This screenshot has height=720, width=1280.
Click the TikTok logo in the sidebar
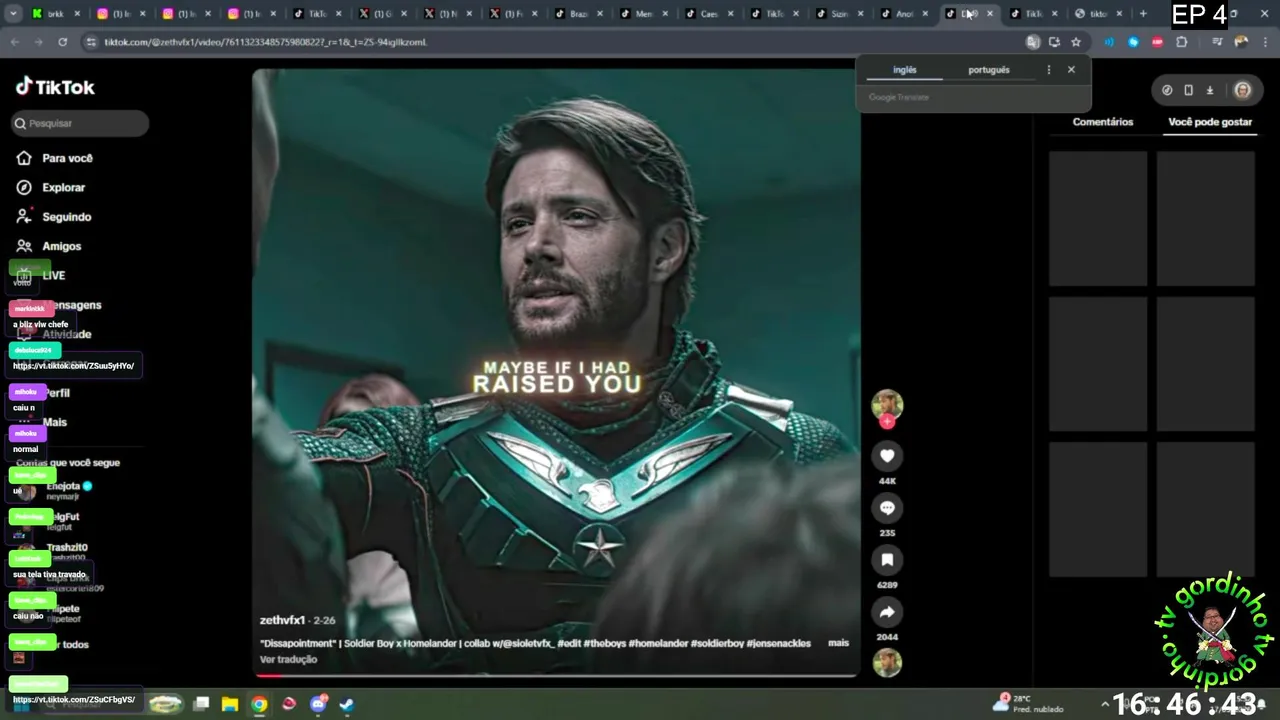(55, 87)
